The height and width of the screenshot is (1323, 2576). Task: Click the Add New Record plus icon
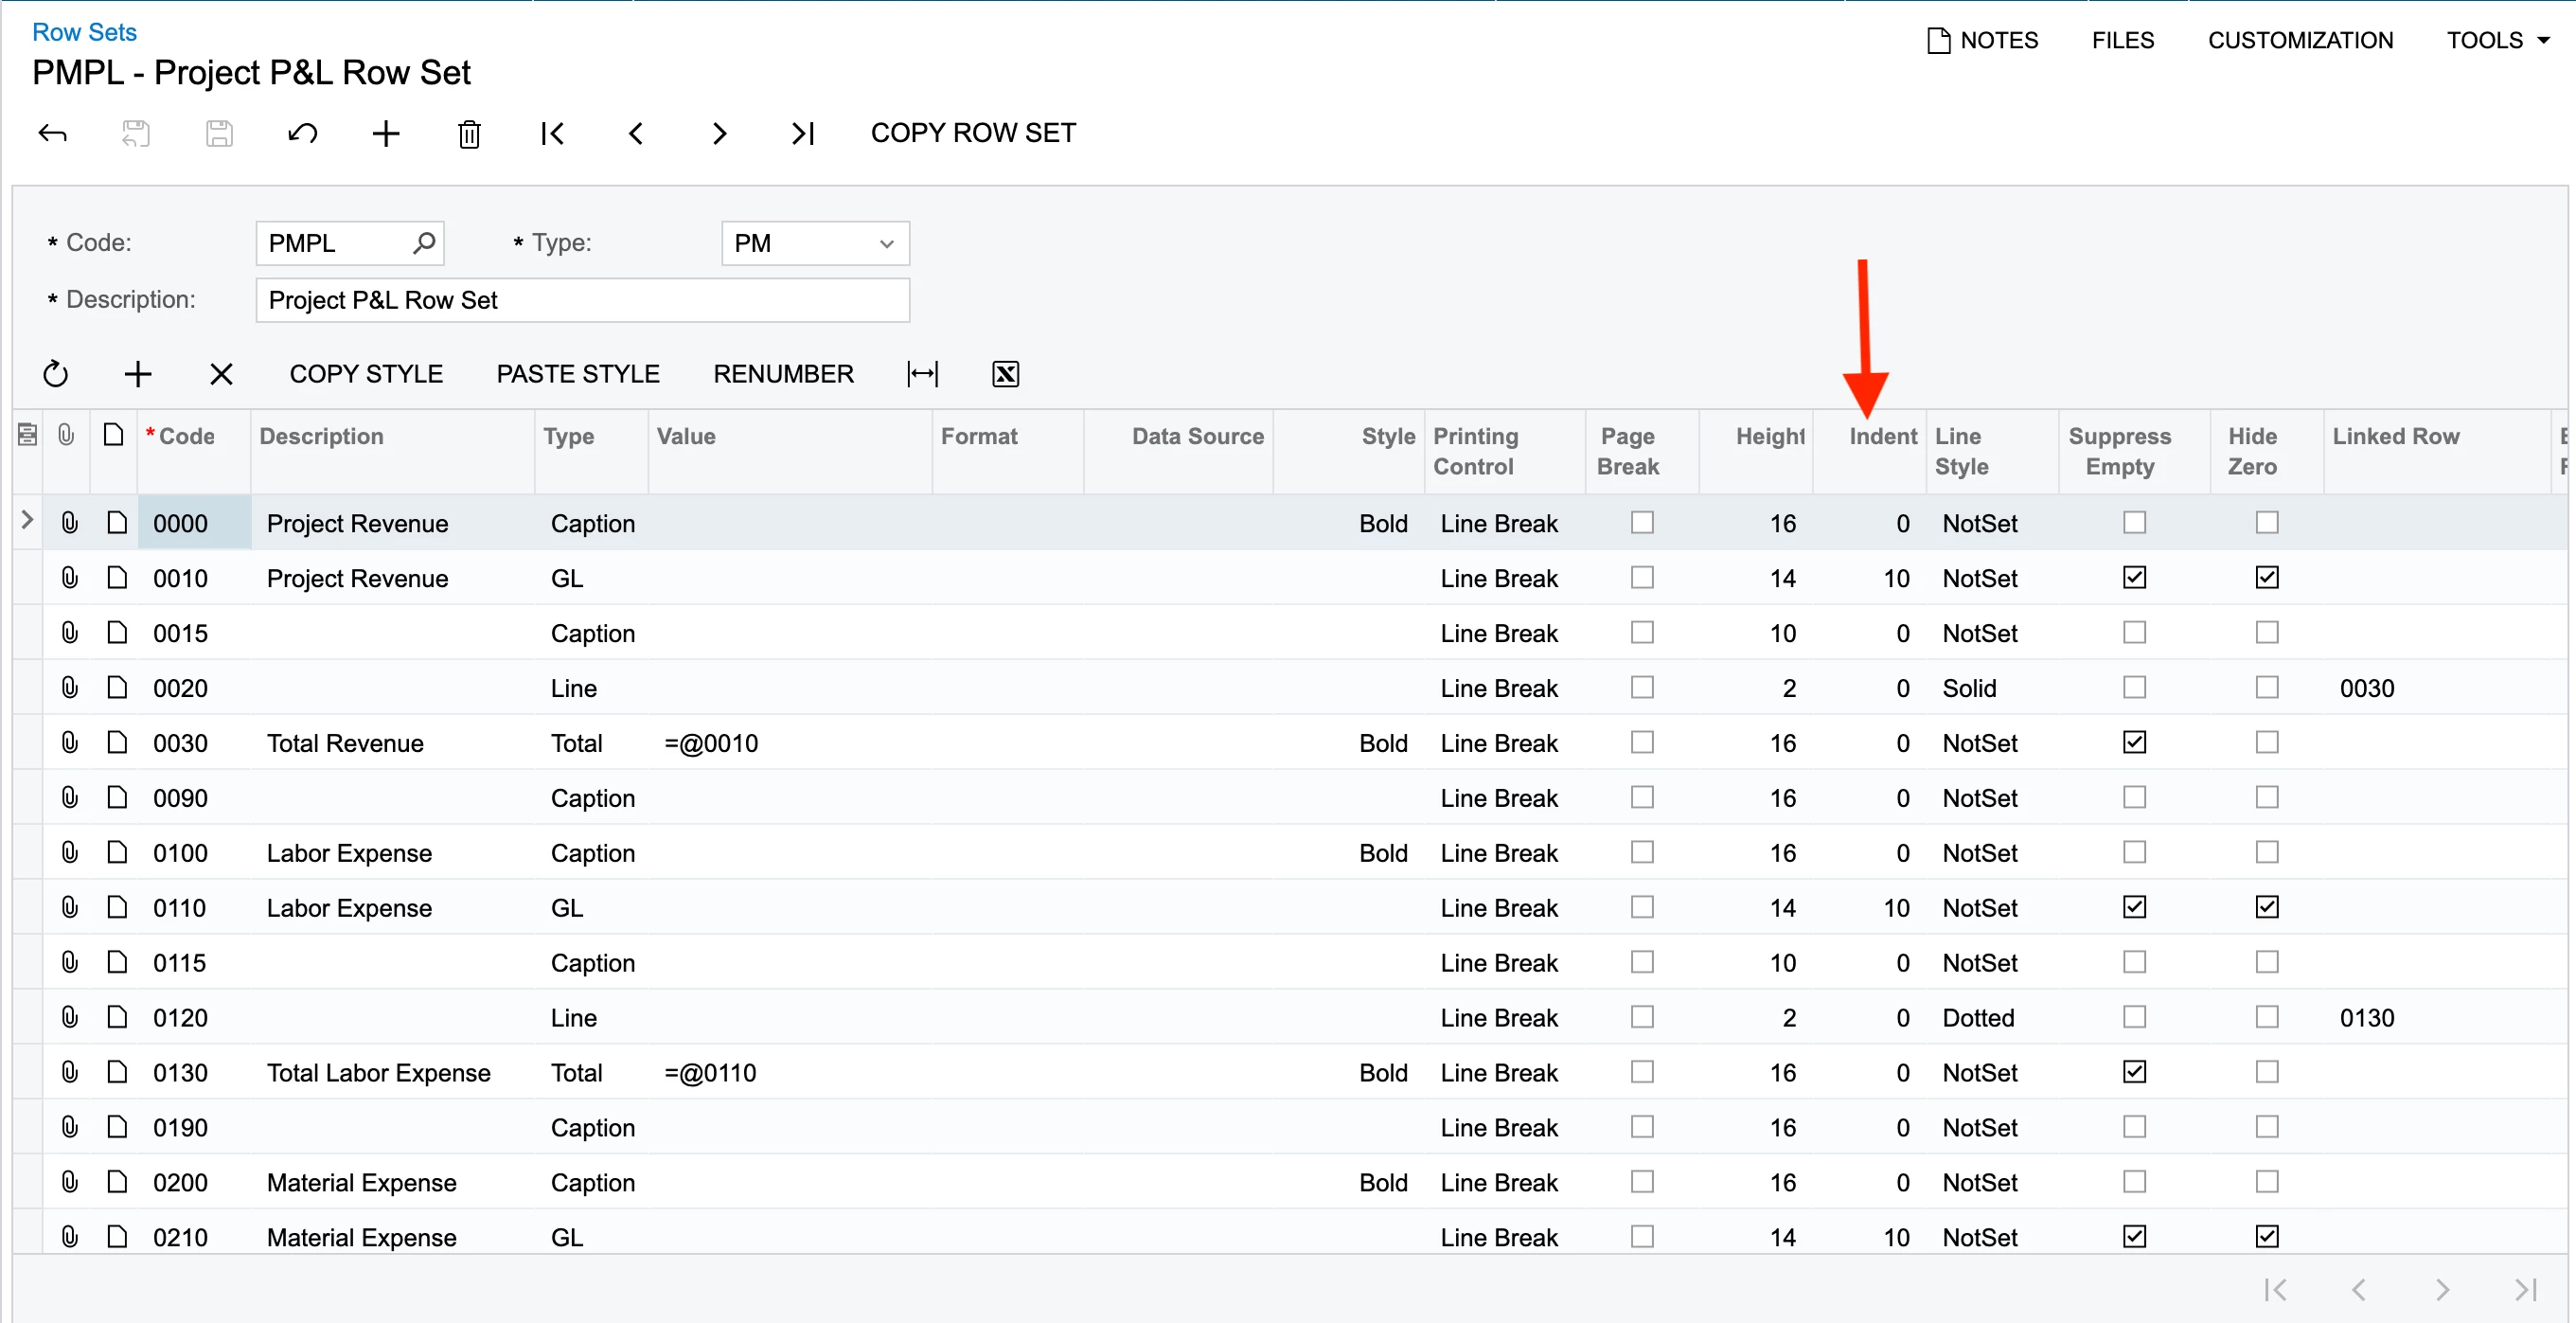386,133
